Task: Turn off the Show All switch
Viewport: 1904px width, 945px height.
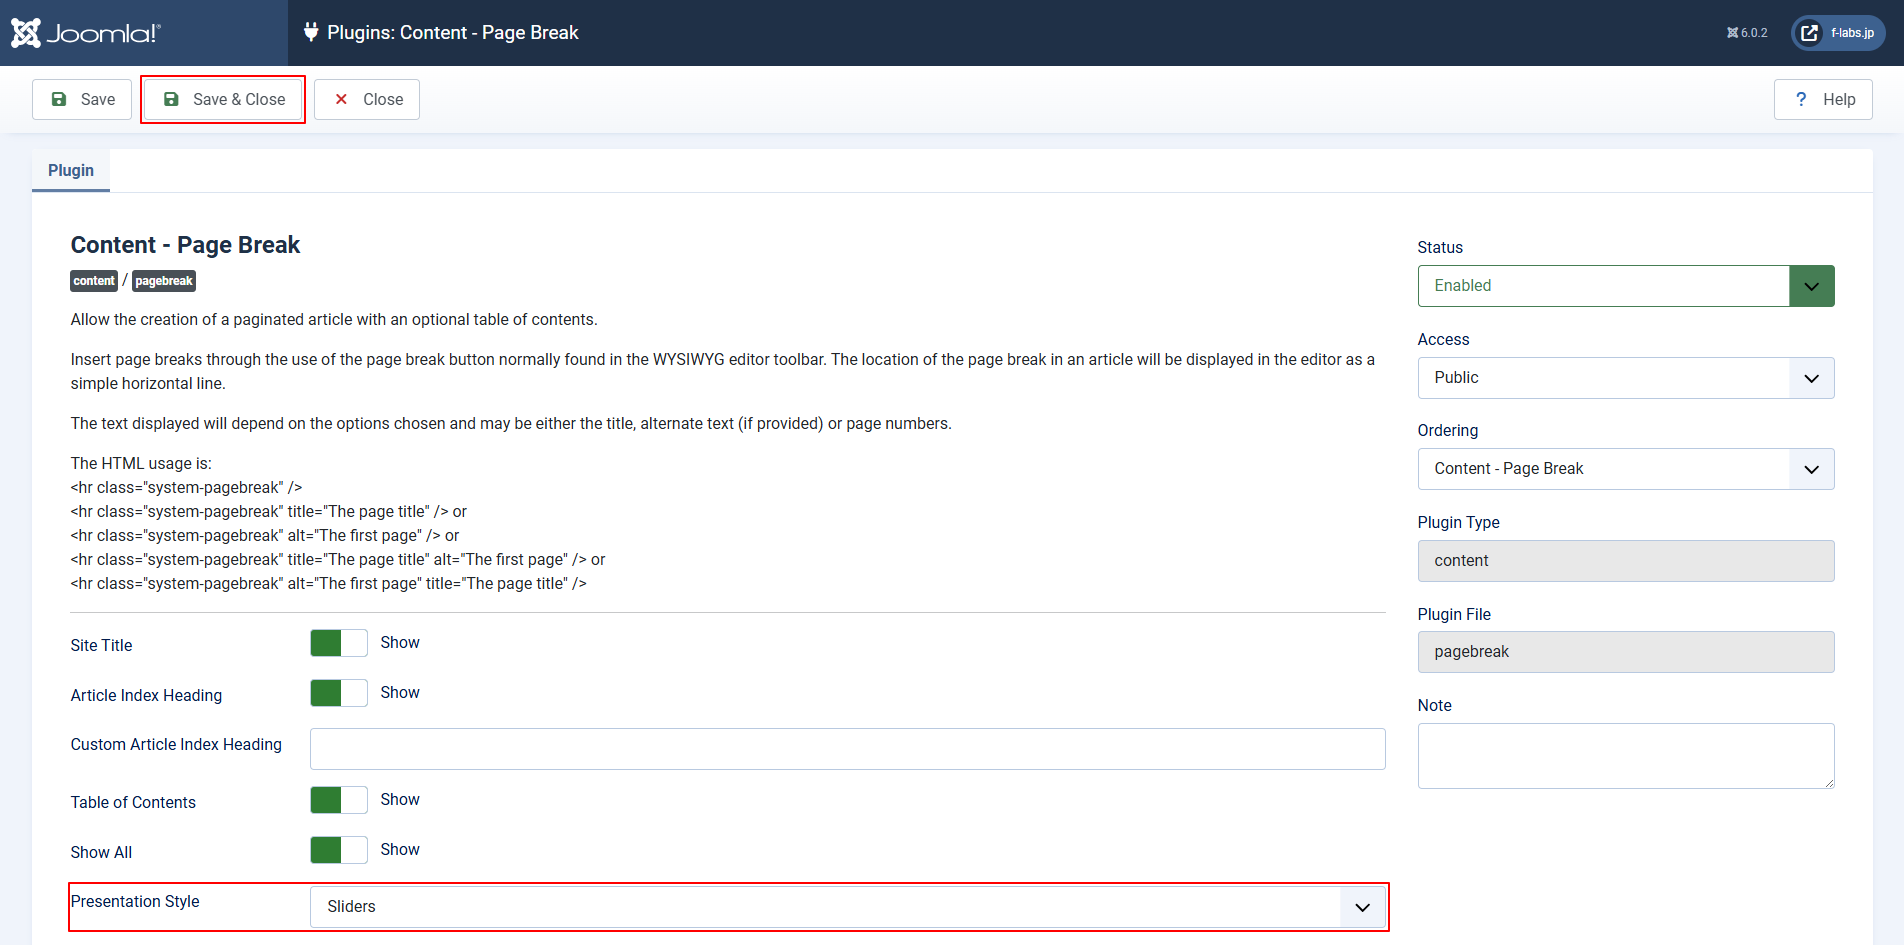Action: 339,850
